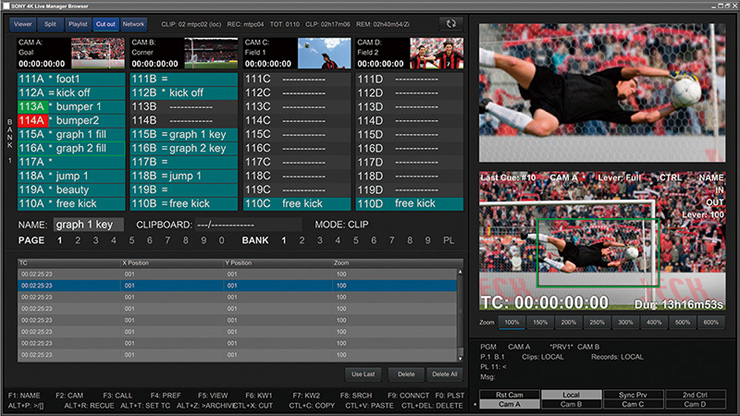Switch to the Playlist tab
This screenshot has height=416, width=740.
coord(79,22)
